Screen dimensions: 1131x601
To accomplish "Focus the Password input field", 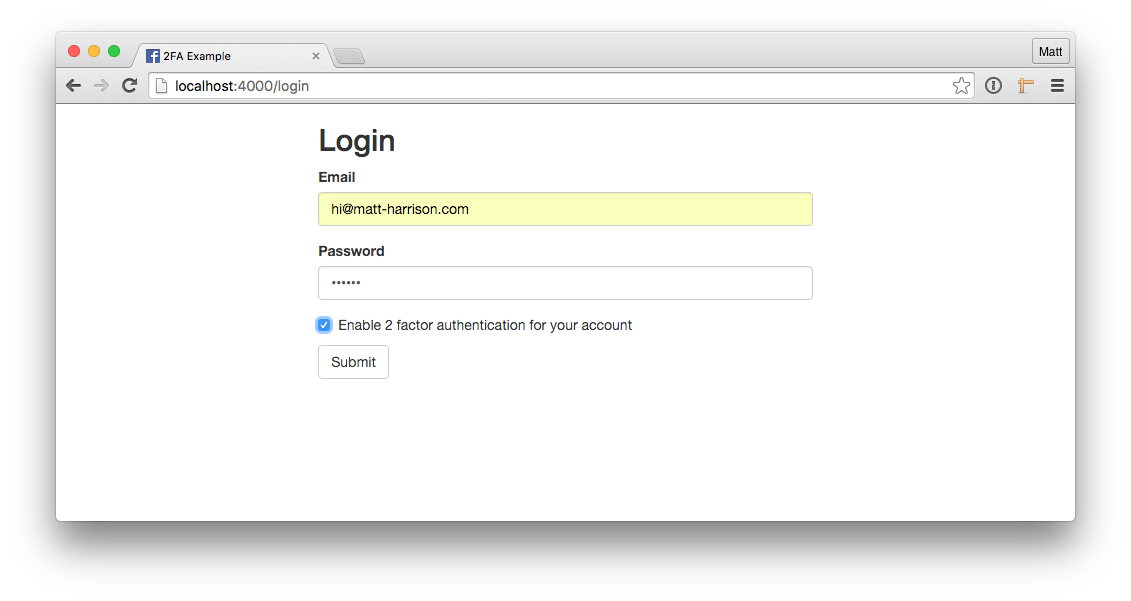I will (x=566, y=283).
